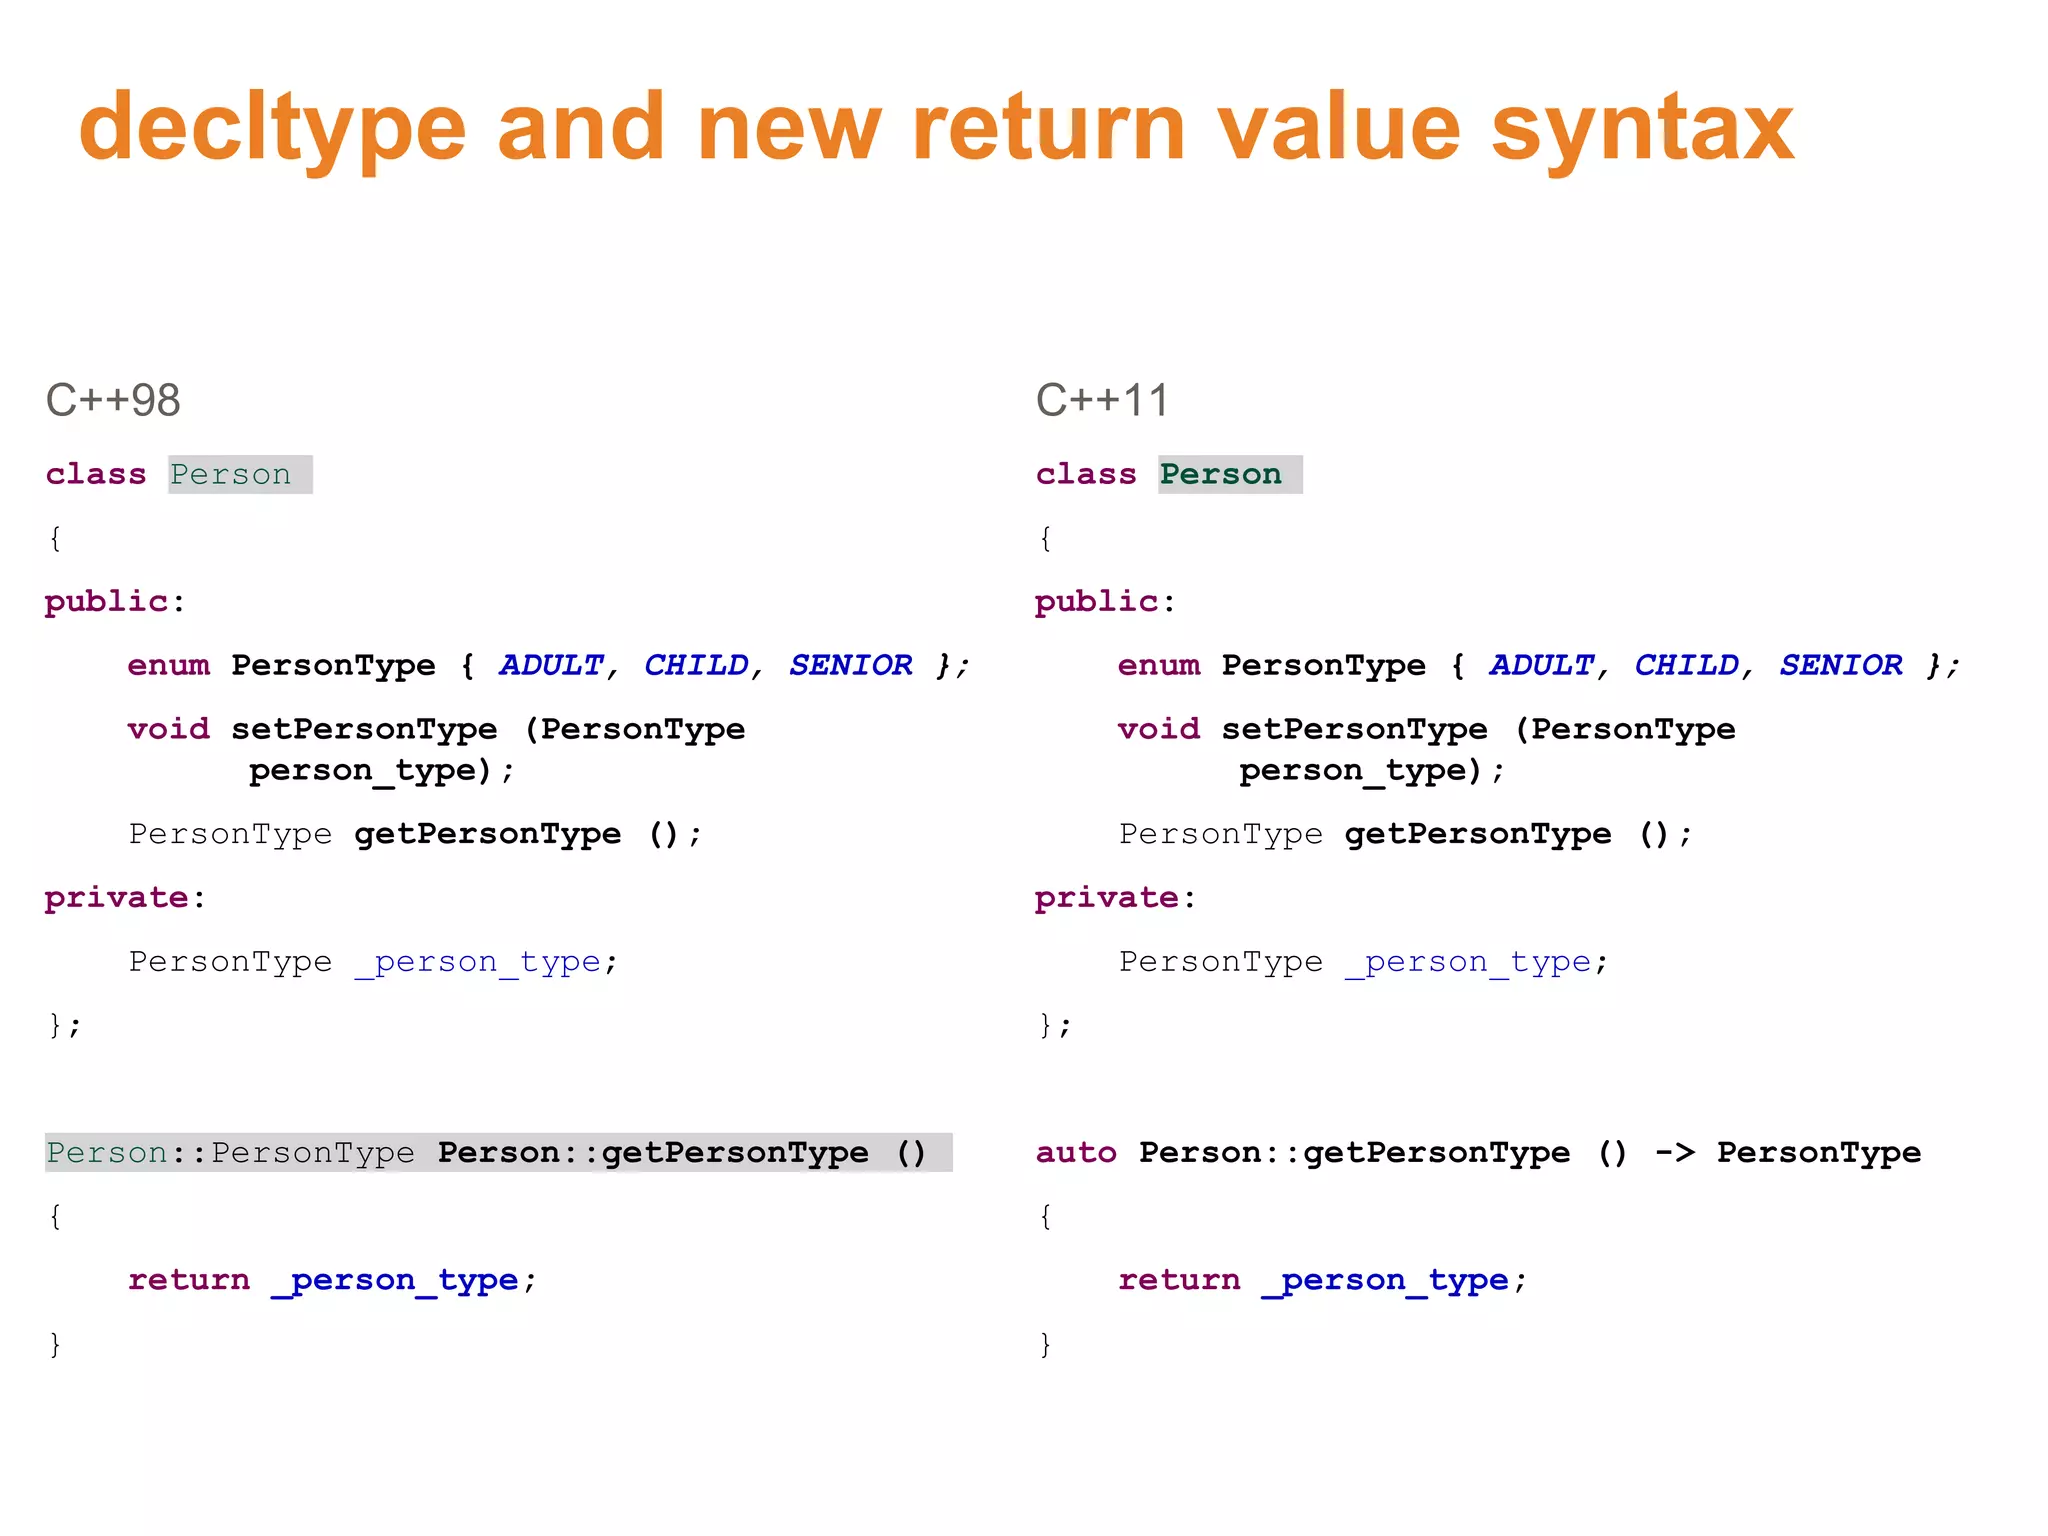2048x1536 pixels.
Task: Click 'PersonType _person_type;' member in C++11 column
Action: [1363, 962]
